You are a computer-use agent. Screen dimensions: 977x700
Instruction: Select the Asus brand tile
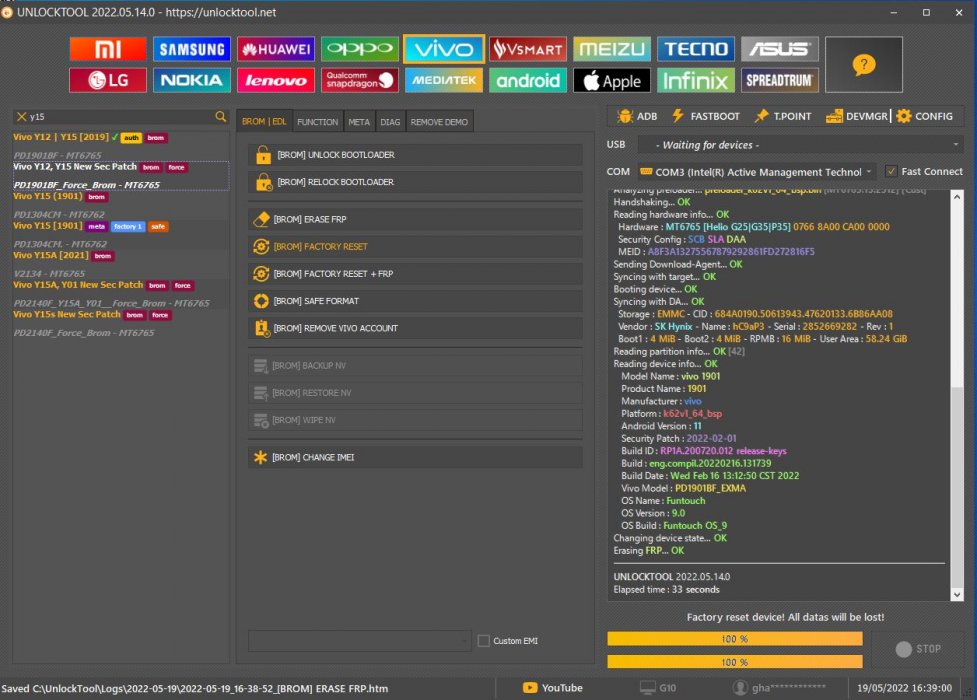coord(779,49)
